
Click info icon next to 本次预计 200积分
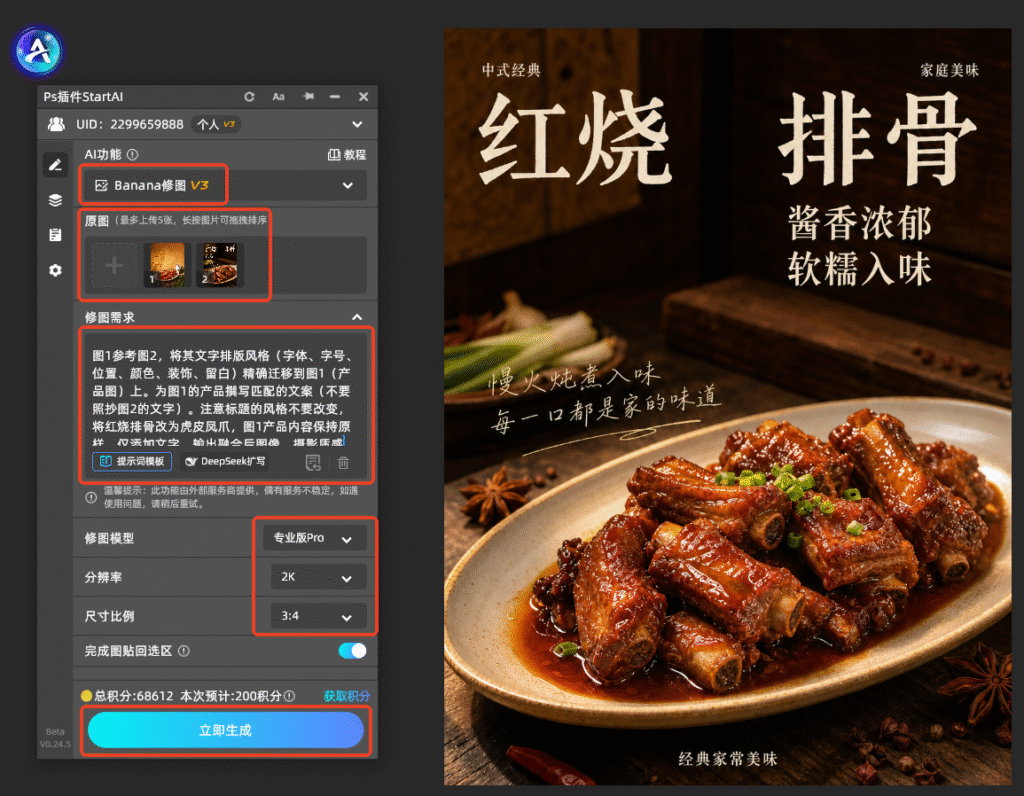point(289,696)
